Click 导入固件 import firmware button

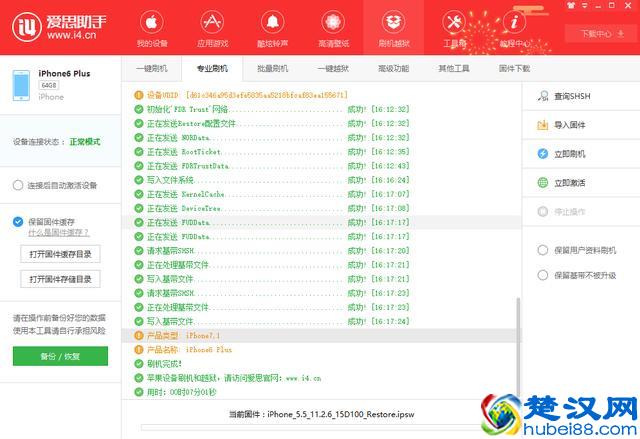[581, 125]
